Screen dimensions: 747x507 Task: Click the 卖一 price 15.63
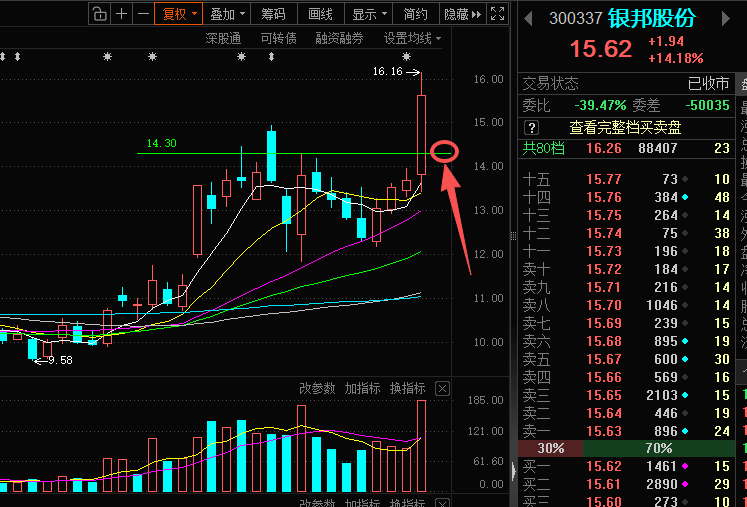pyautogui.click(x=604, y=431)
